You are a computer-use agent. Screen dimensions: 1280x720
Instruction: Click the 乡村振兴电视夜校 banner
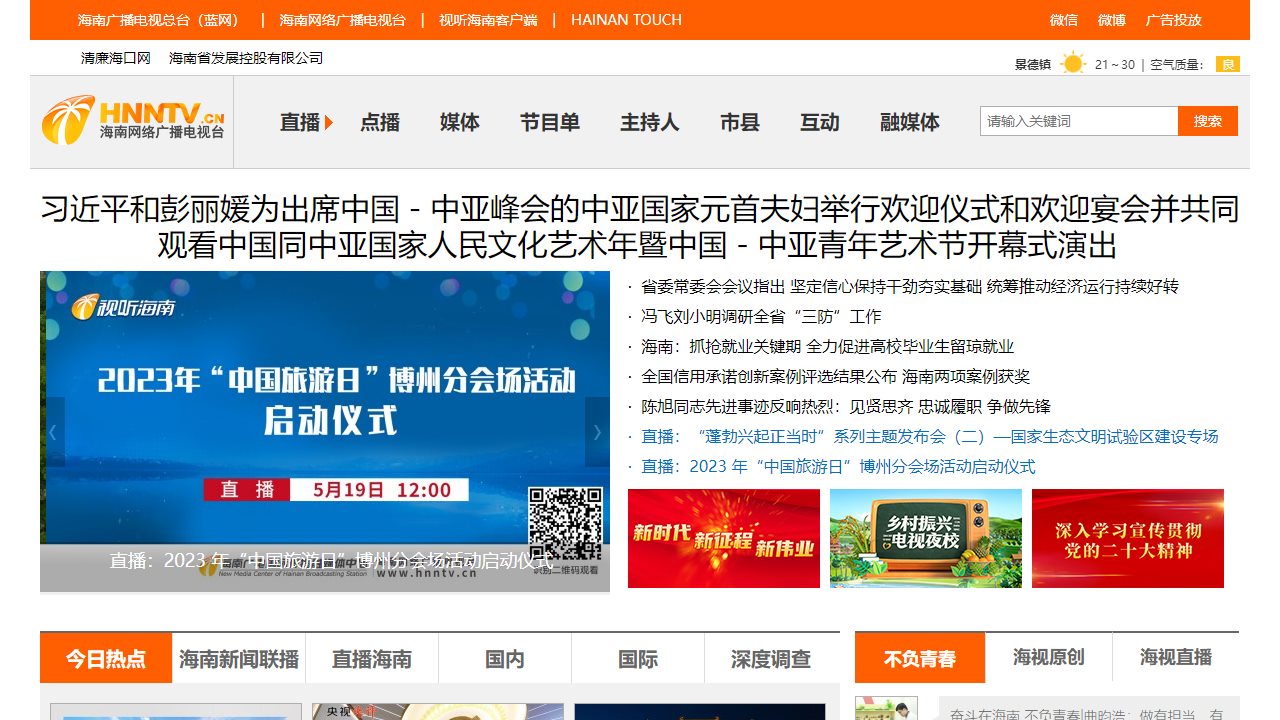[x=926, y=538]
